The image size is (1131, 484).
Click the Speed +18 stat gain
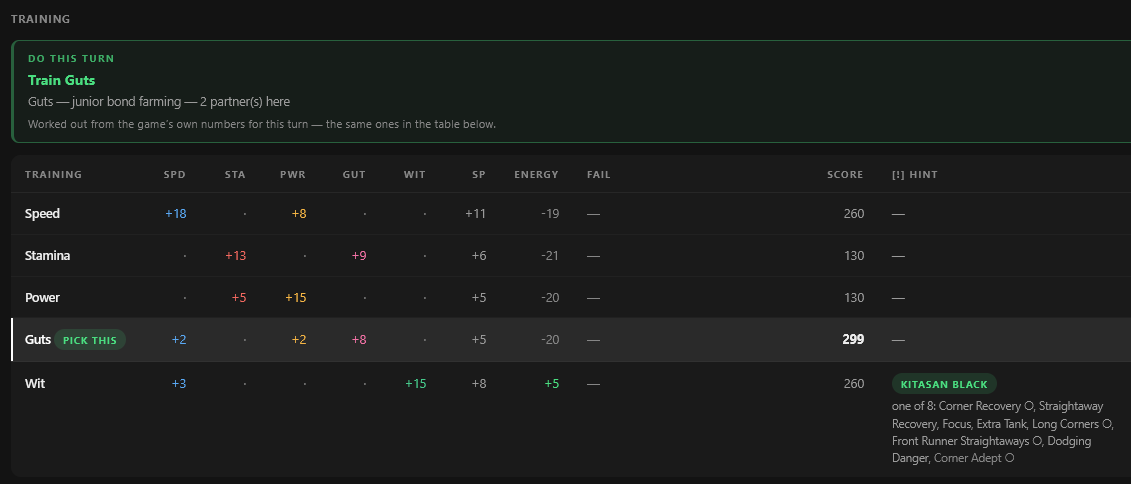[x=175, y=214]
